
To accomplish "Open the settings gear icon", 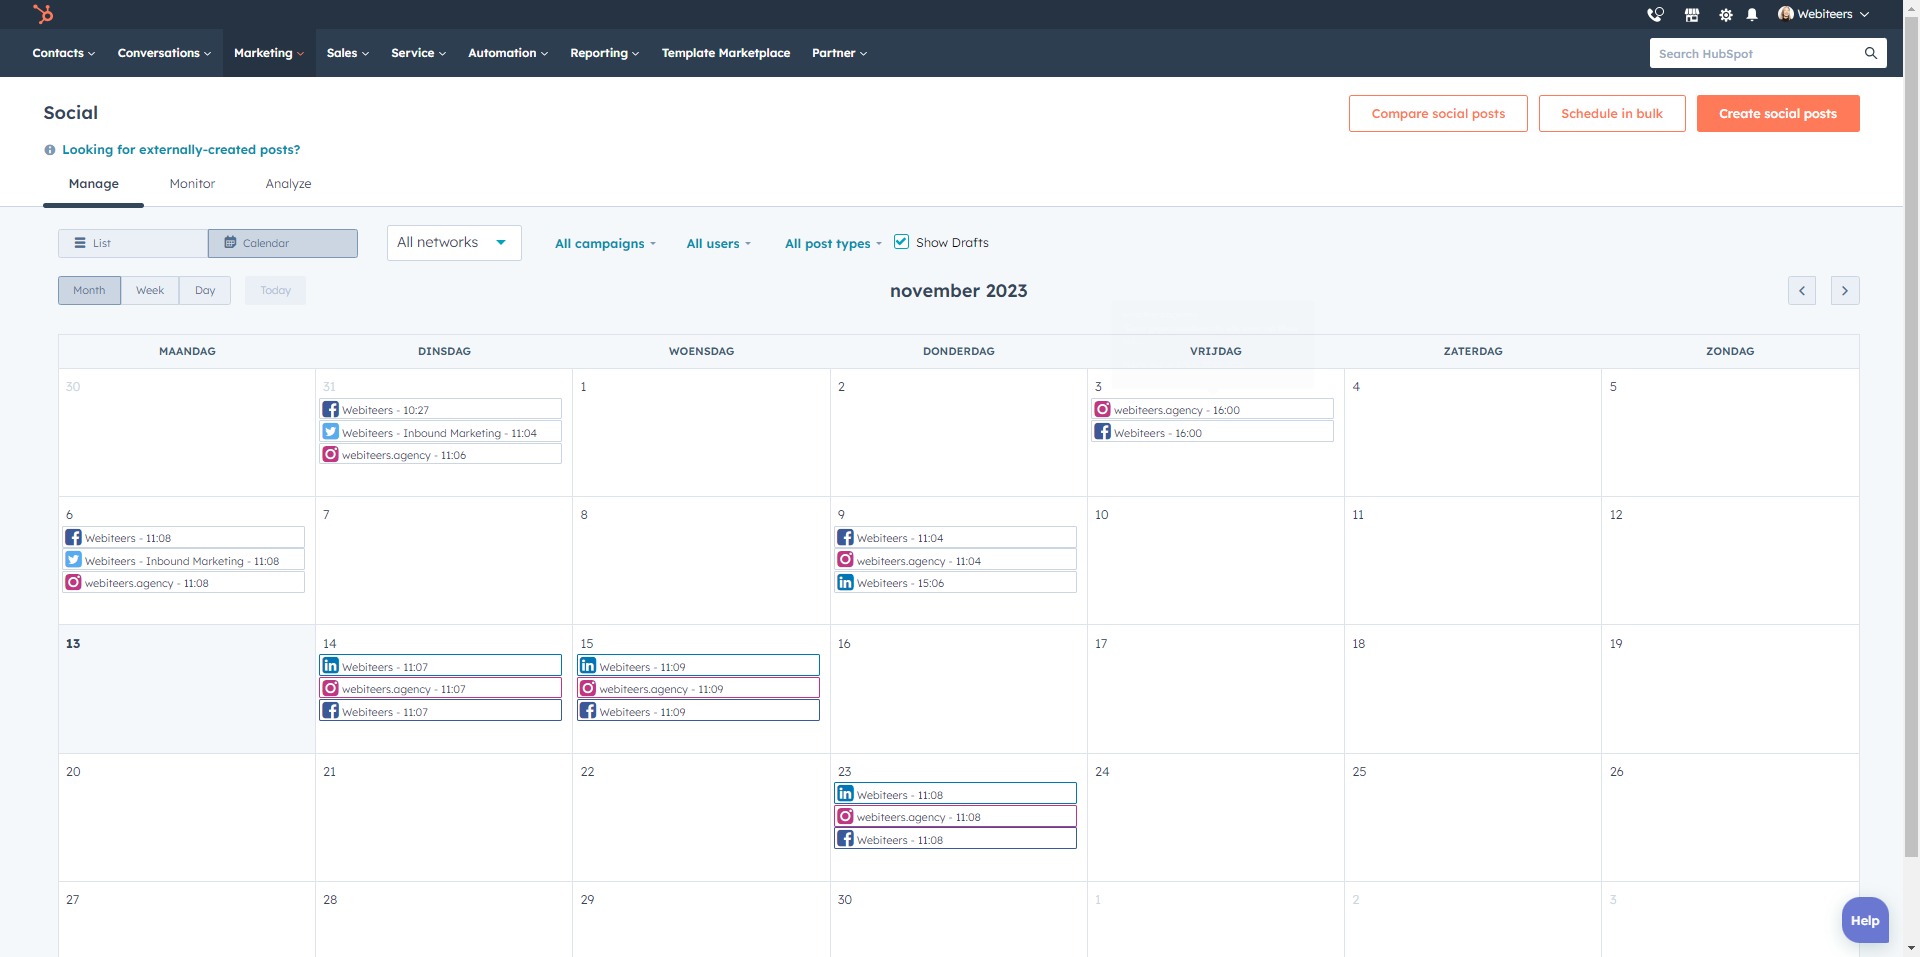I will pyautogui.click(x=1726, y=14).
